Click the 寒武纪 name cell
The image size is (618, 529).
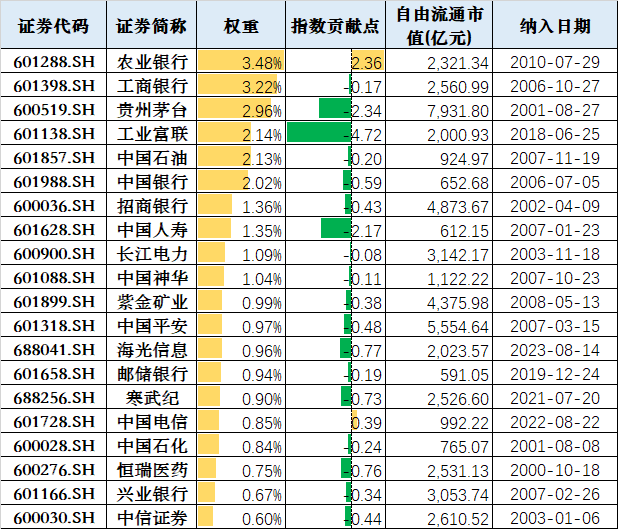pos(151,397)
